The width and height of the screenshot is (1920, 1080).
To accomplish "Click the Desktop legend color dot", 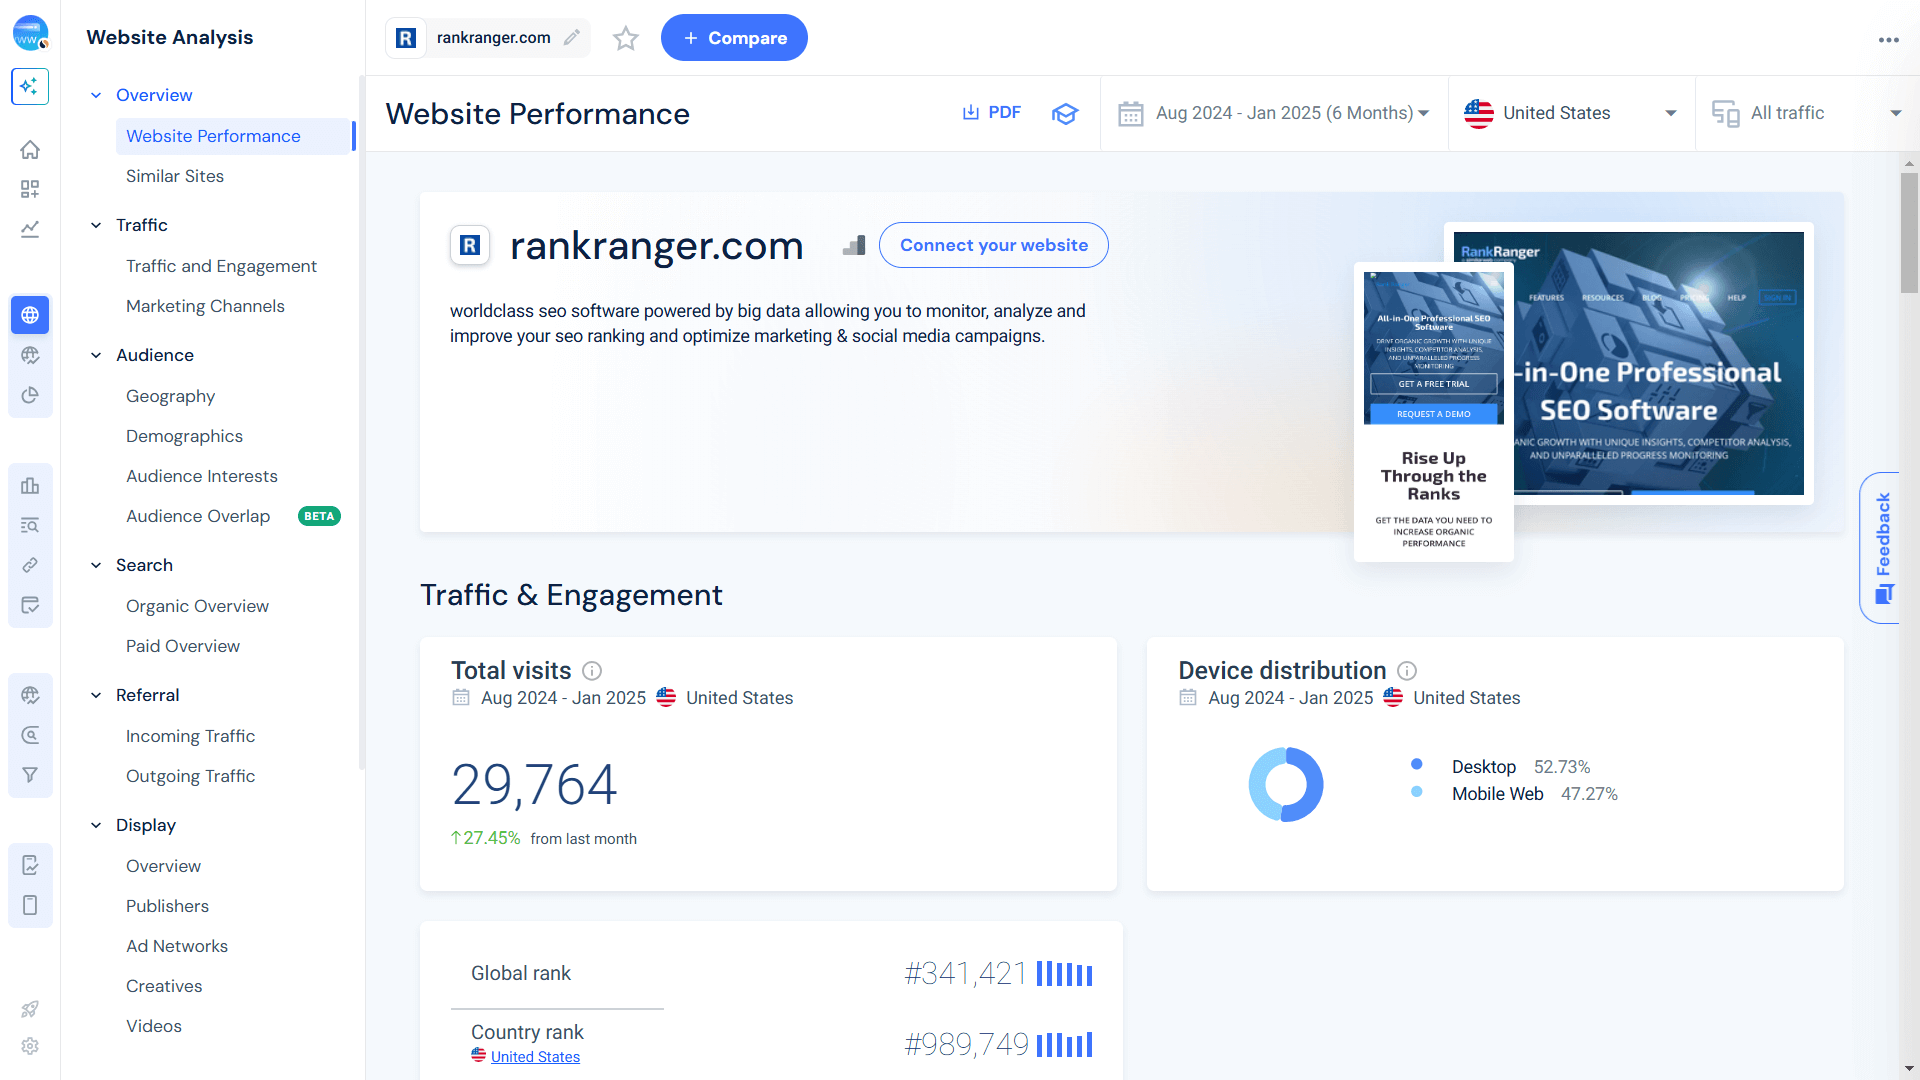I will tap(1416, 765).
